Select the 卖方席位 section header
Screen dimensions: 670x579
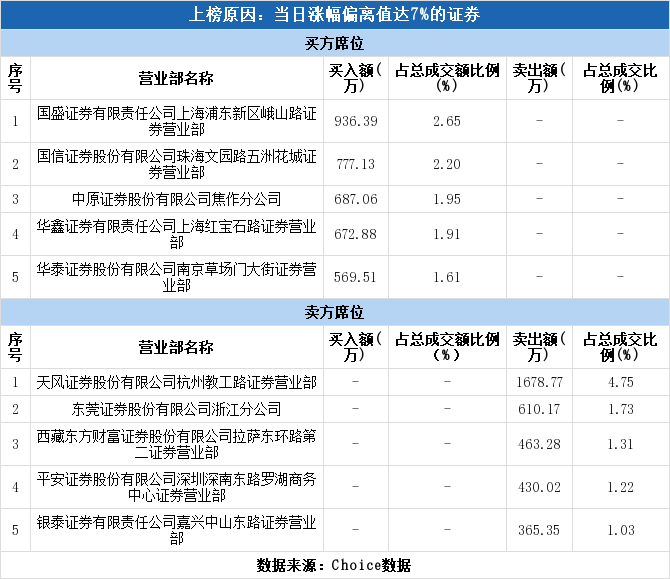335,312
